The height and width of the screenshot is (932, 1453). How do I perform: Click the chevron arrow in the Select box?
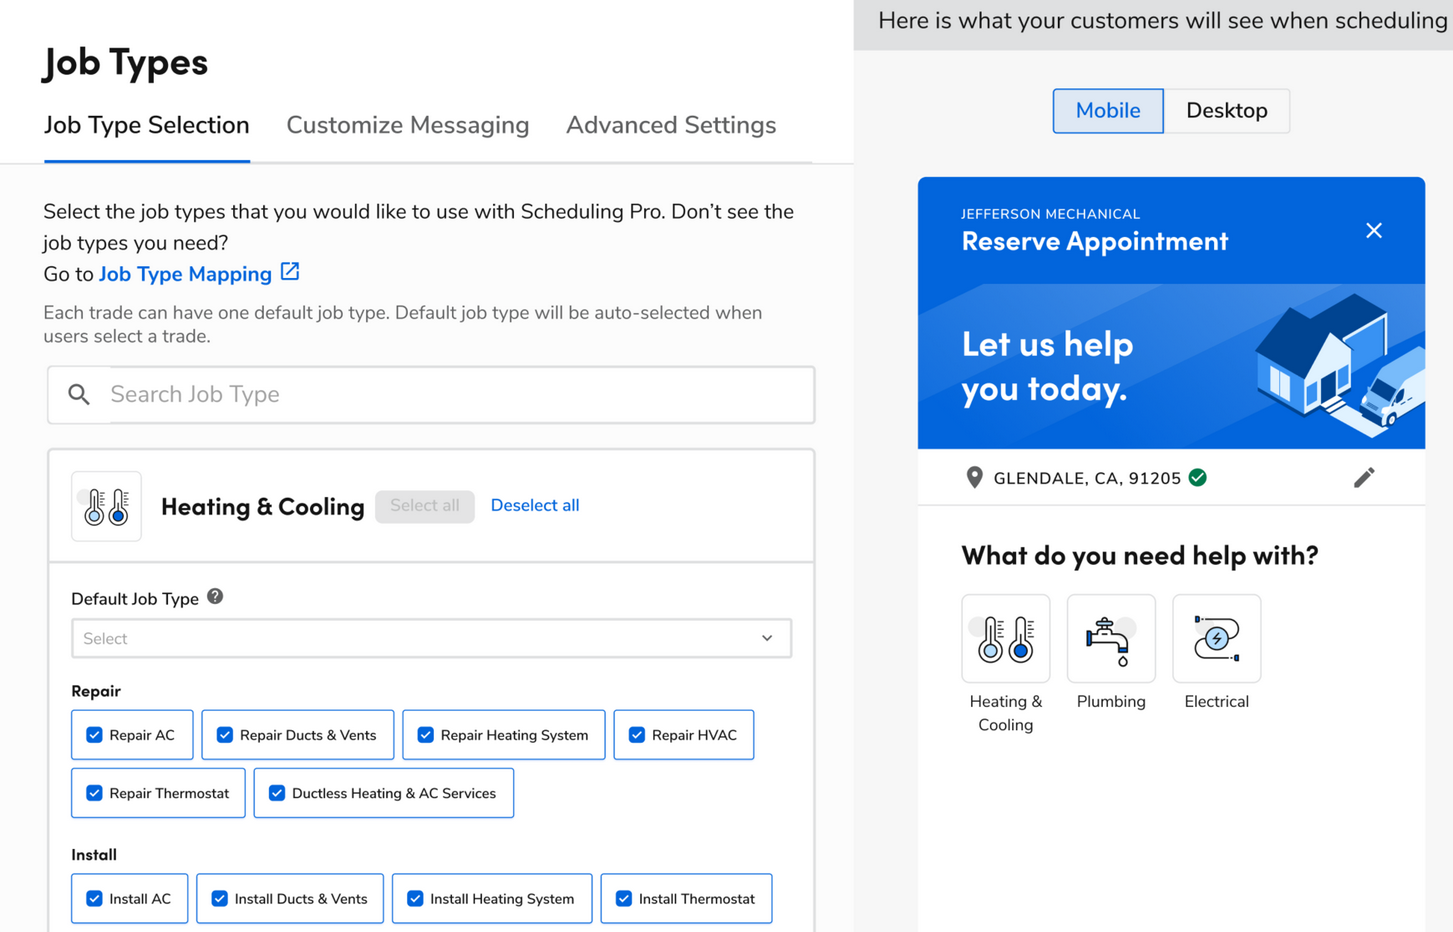point(767,638)
